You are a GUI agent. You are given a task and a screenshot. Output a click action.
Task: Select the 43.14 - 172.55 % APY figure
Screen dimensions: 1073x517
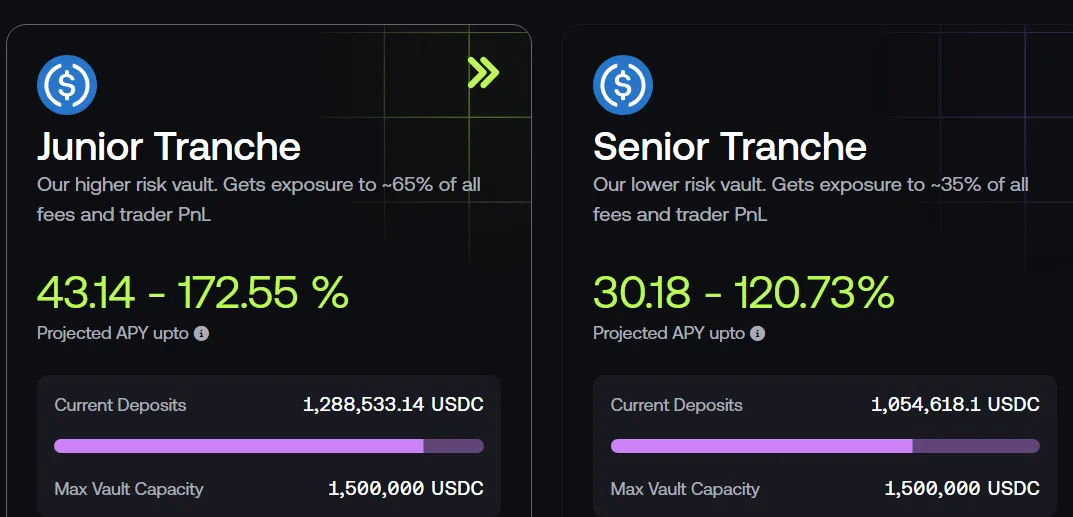tap(193, 292)
